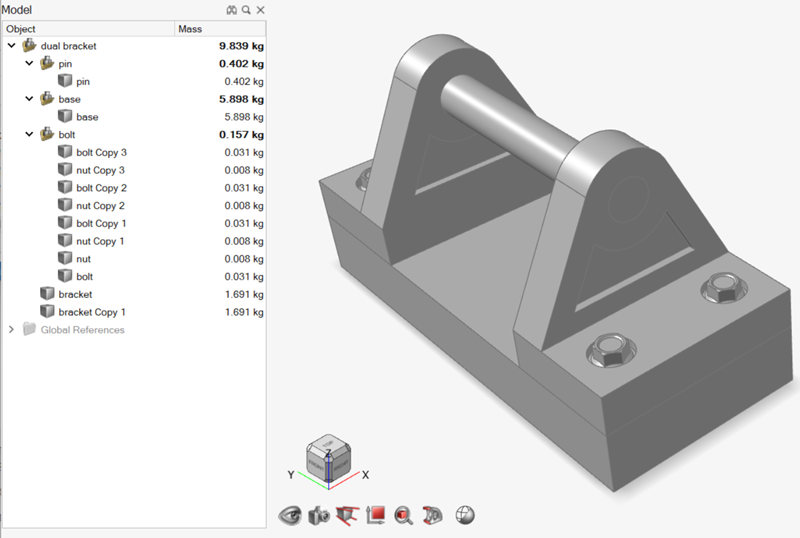Select nut Copy 2 in the tree
This screenshot has height=538, width=800.
pos(100,205)
